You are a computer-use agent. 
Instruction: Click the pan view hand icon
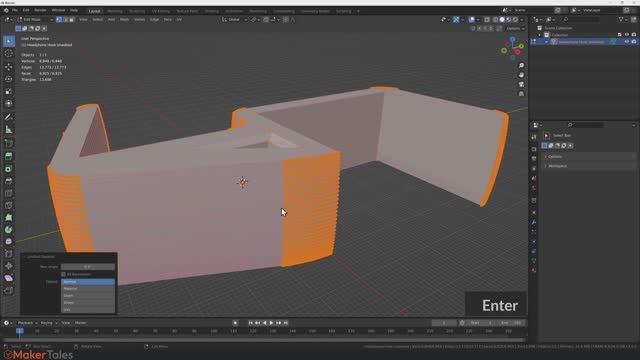(x=521, y=75)
